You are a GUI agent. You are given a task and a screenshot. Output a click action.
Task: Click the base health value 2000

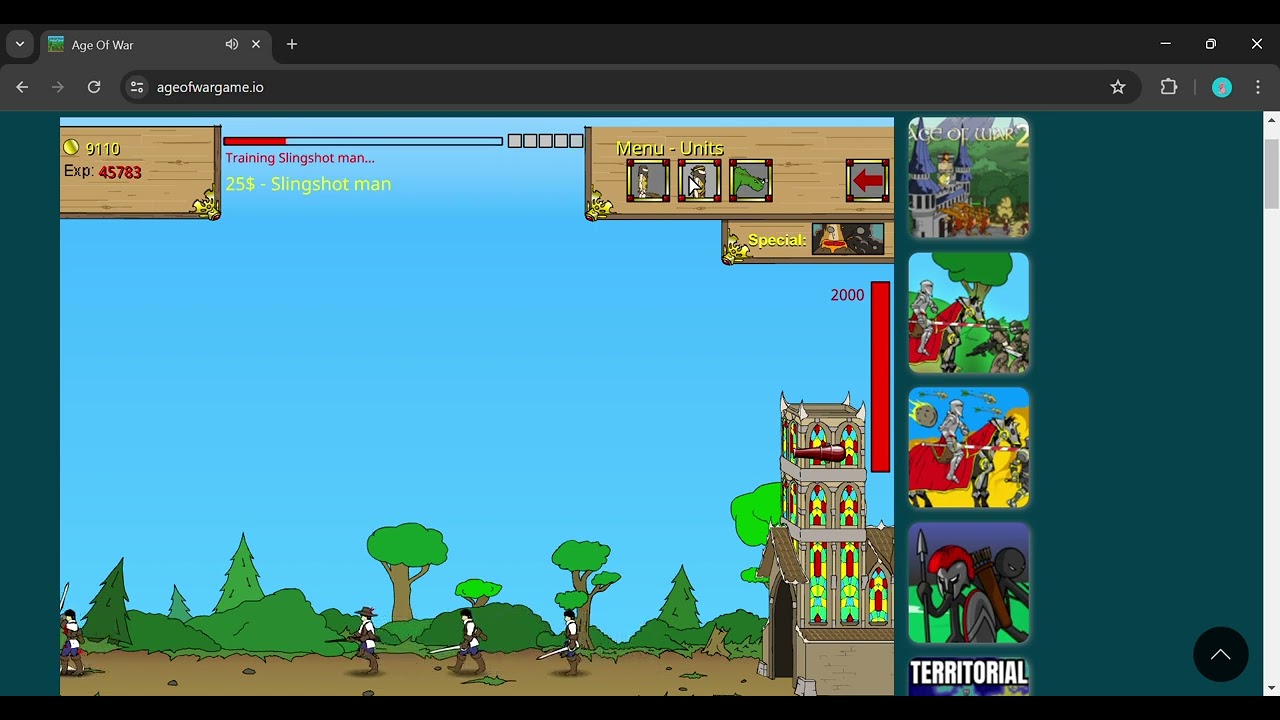pyautogui.click(x=847, y=295)
